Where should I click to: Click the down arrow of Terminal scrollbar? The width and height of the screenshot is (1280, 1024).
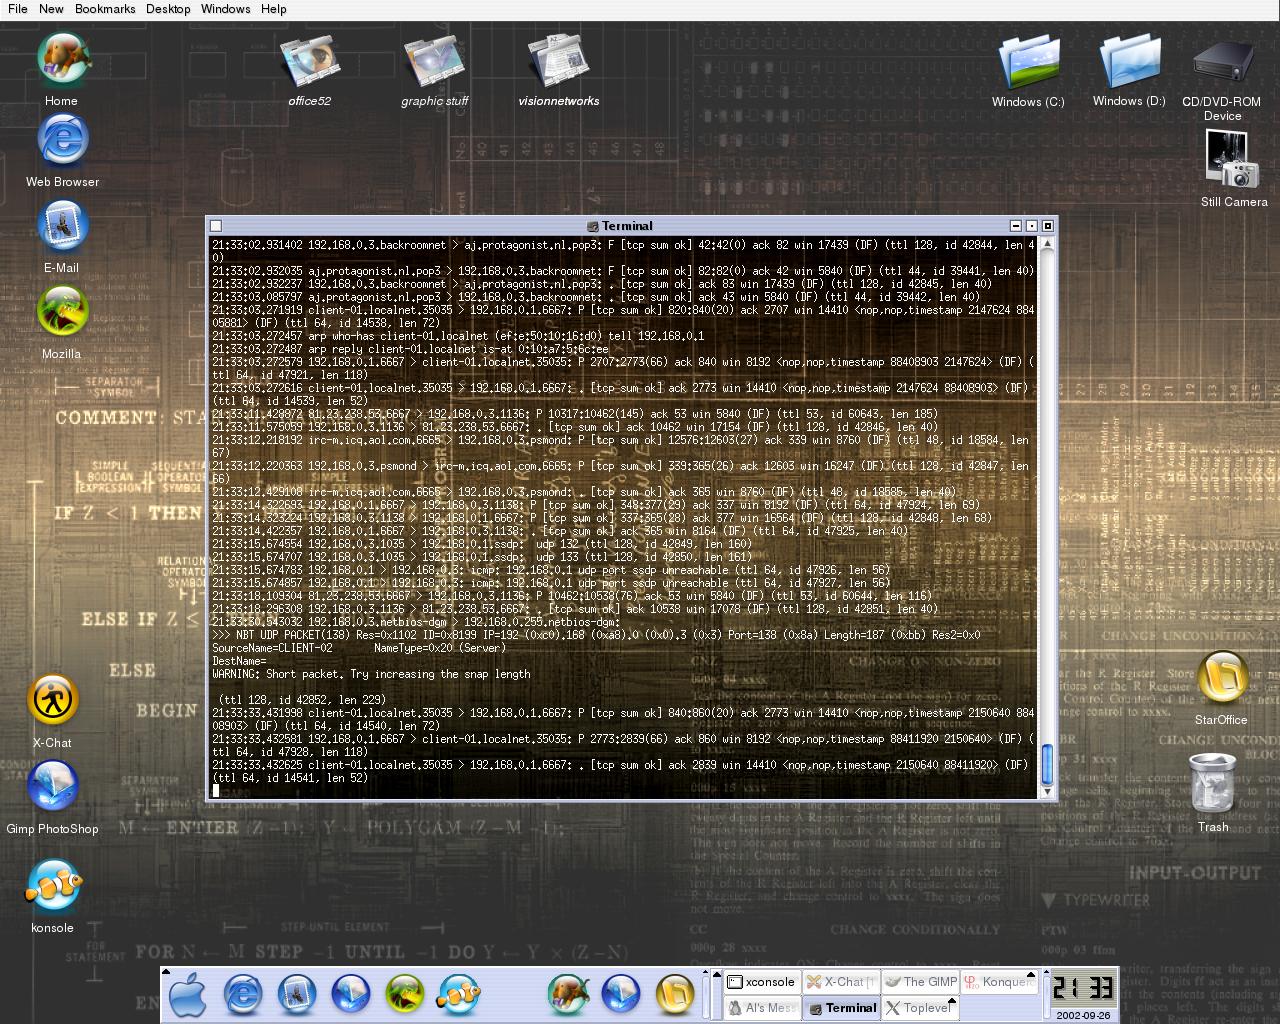1047,792
